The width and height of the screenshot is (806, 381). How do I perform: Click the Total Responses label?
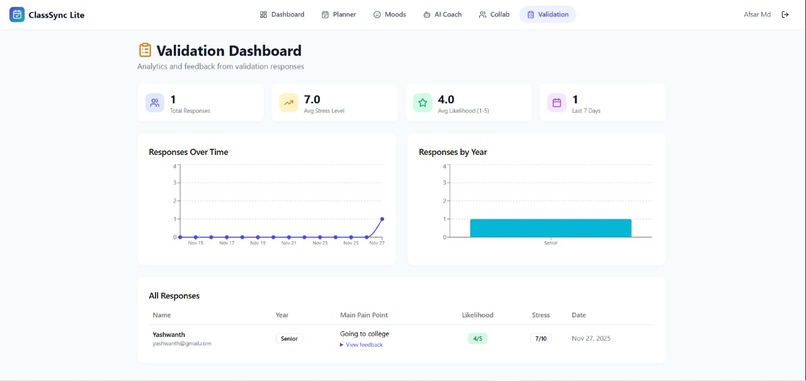tap(190, 111)
